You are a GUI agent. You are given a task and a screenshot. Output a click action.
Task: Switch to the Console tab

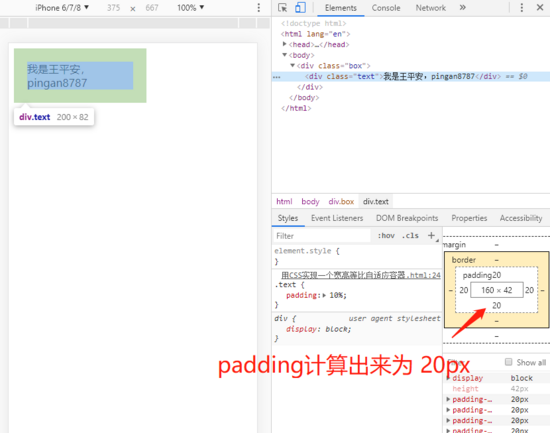click(386, 8)
